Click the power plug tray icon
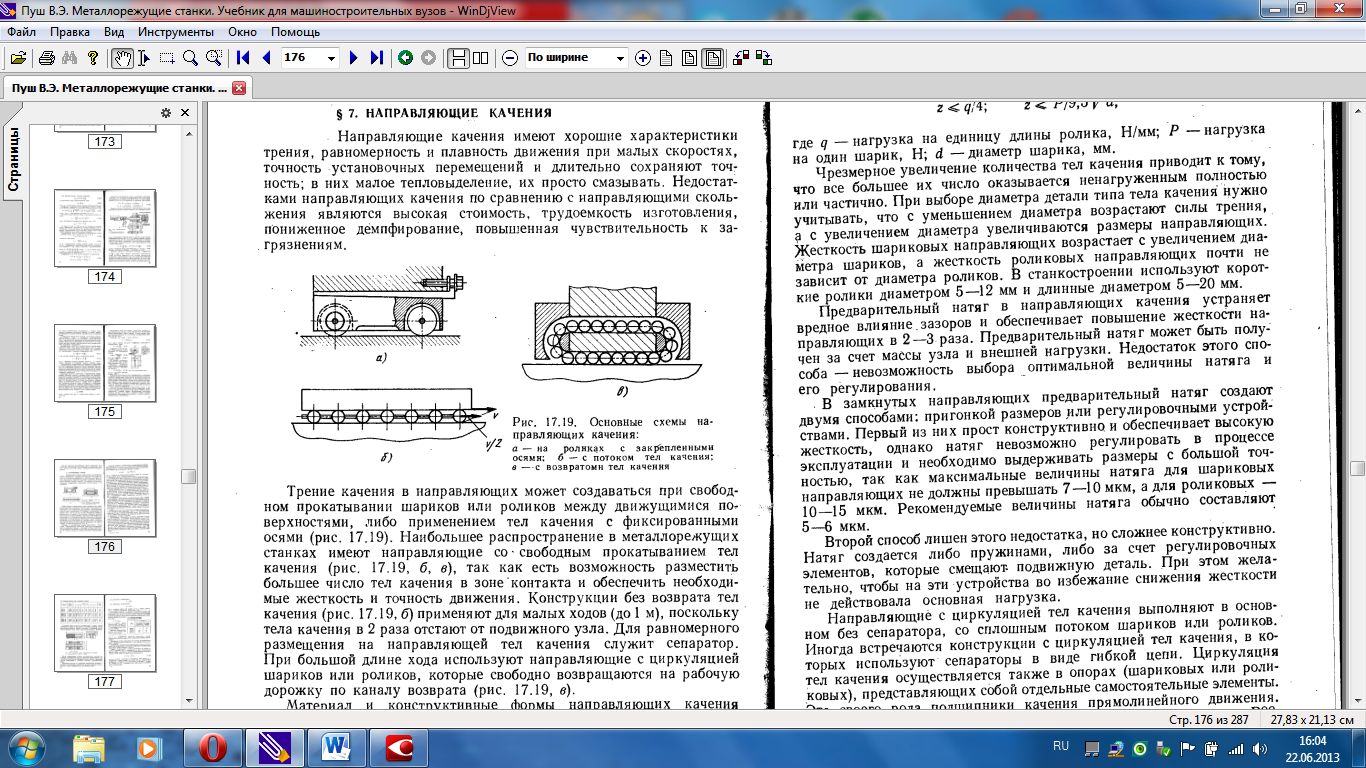The image size is (1366, 768). coord(1212,748)
